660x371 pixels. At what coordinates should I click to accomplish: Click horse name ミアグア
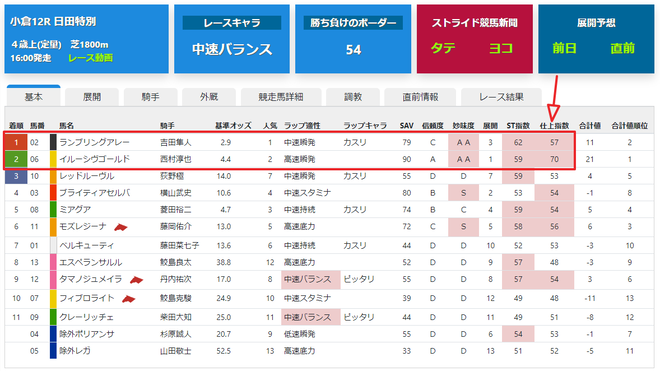(x=75, y=210)
